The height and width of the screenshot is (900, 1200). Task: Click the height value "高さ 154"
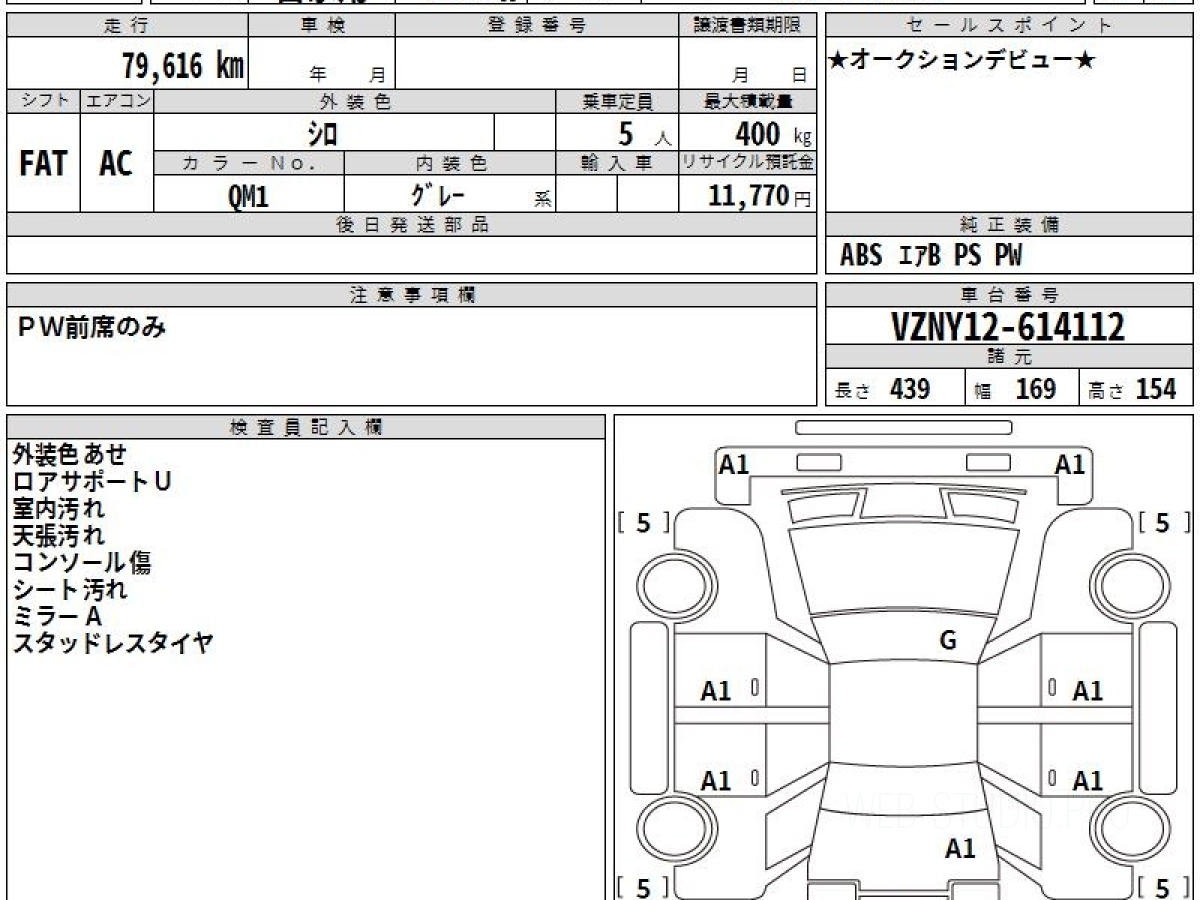pyautogui.click(x=1132, y=389)
